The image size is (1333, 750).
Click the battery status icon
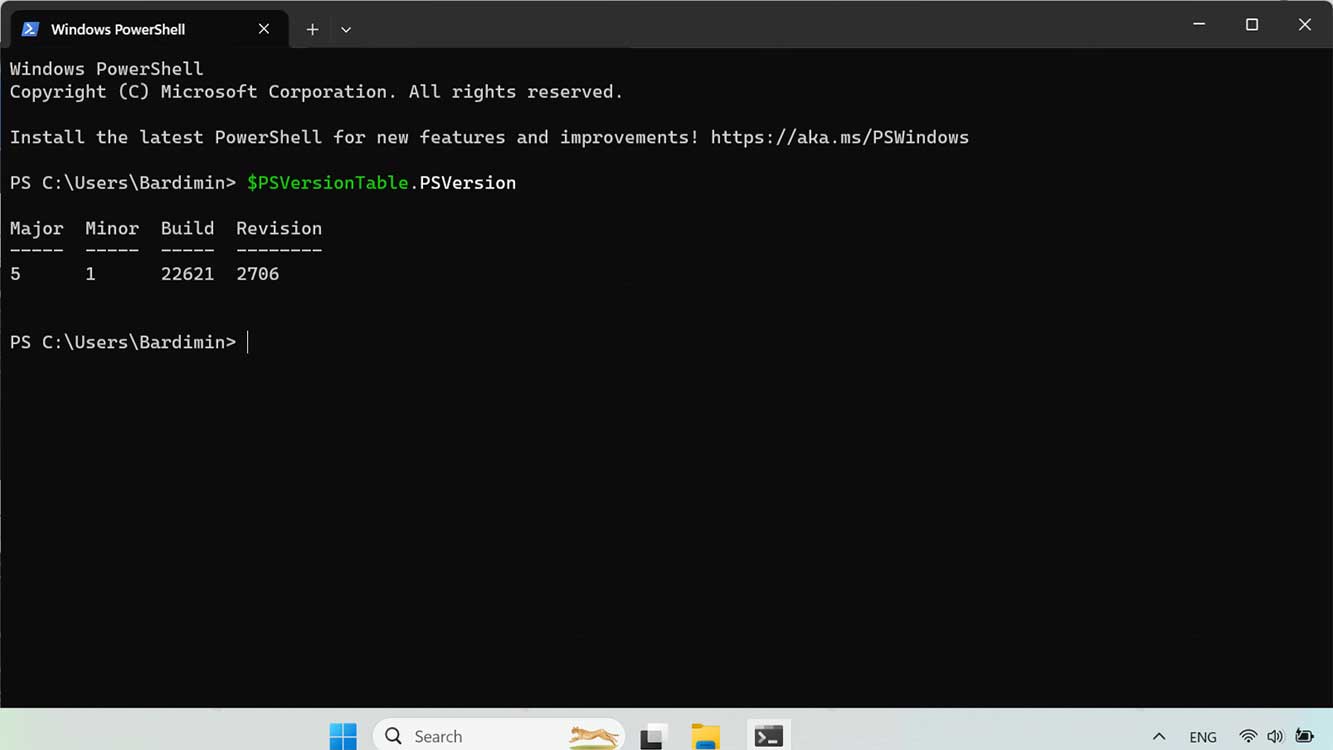click(1305, 737)
